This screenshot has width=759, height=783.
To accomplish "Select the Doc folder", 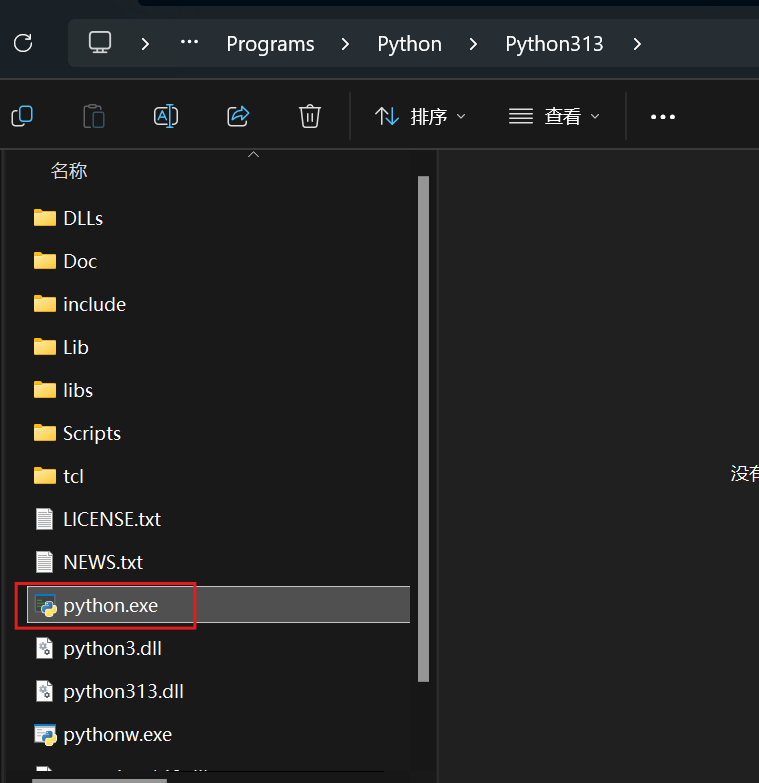I will point(80,261).
